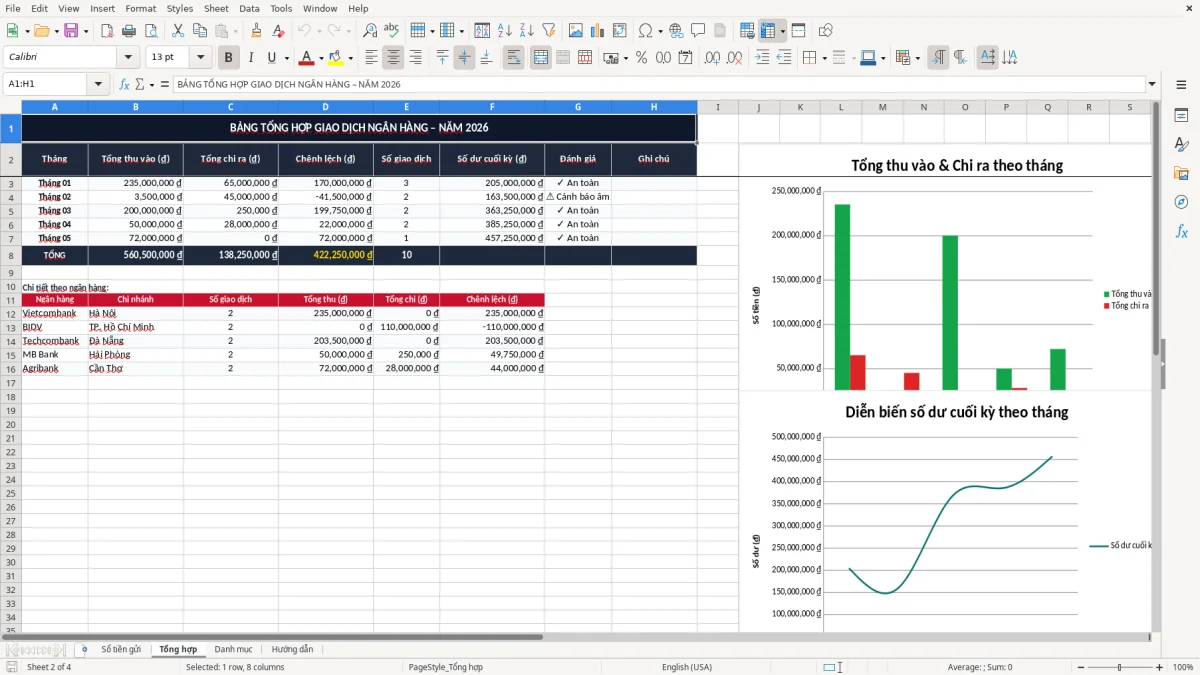Toggle Underline formatting
Screen dimensions: 1200x675
click(x=271, y=58)
